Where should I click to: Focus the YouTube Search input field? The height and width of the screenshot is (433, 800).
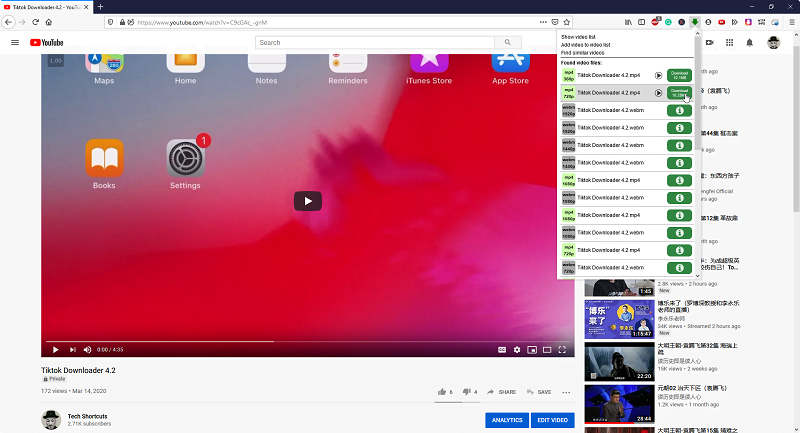(375, 42)
